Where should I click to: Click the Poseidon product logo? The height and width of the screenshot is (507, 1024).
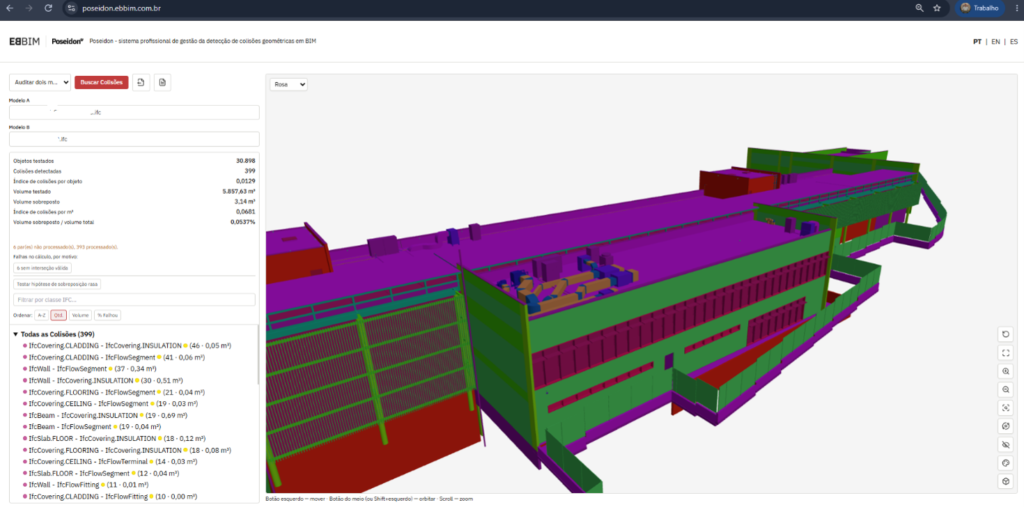(x=68, y=41)
